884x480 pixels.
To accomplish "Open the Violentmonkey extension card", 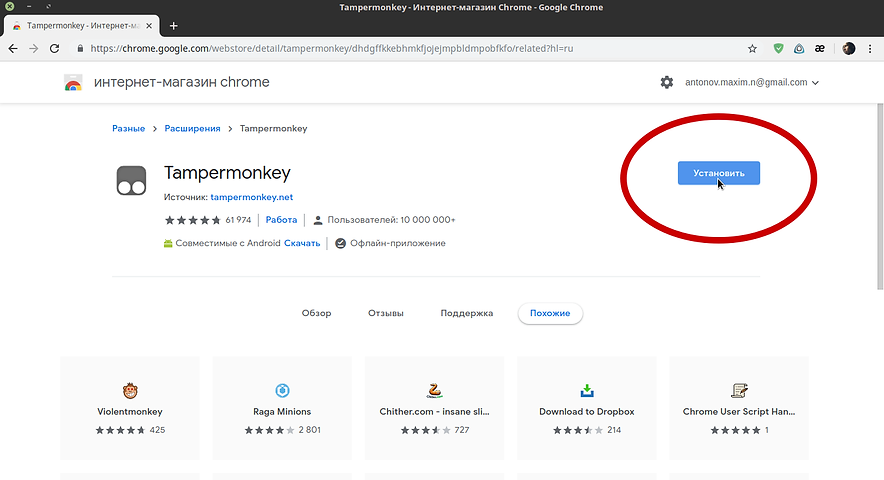I will click(x=130, y=408).
